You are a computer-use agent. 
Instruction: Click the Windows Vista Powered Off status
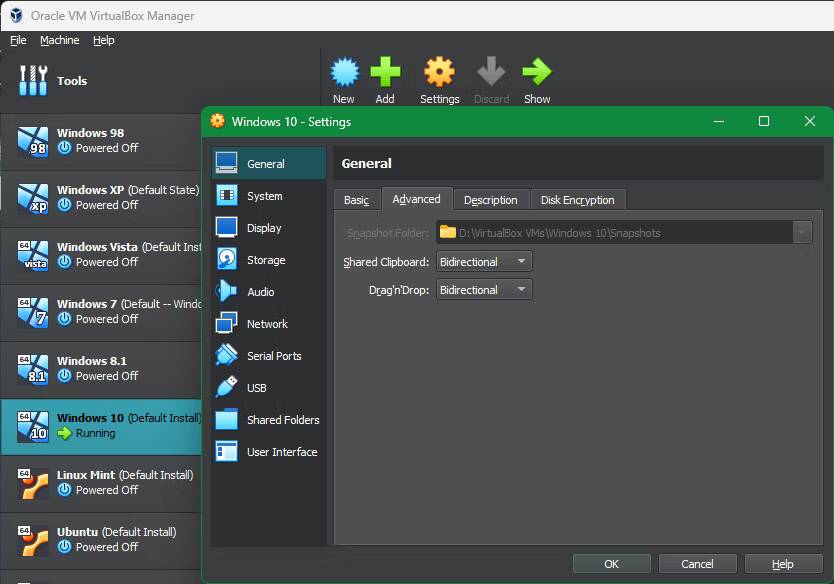click(x=106, y=262)
